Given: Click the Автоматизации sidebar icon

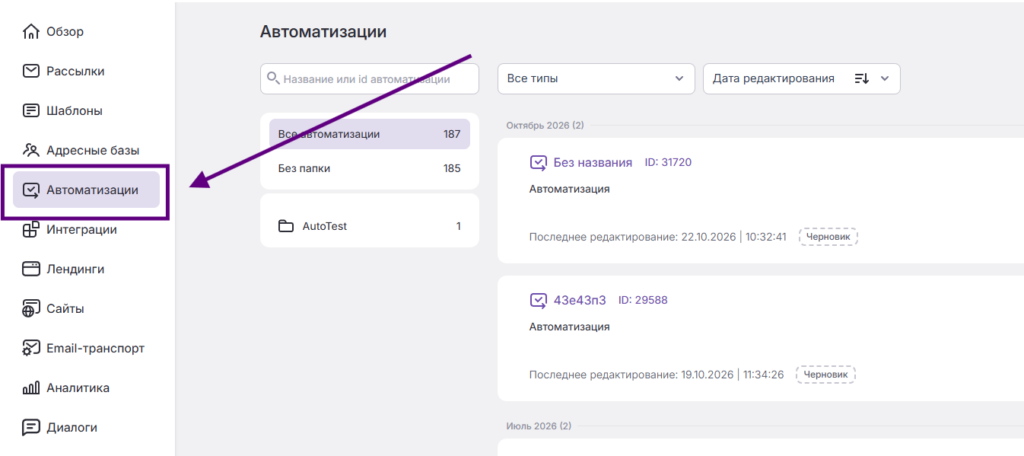Looking at the screenshot, I should coord(31,190).
